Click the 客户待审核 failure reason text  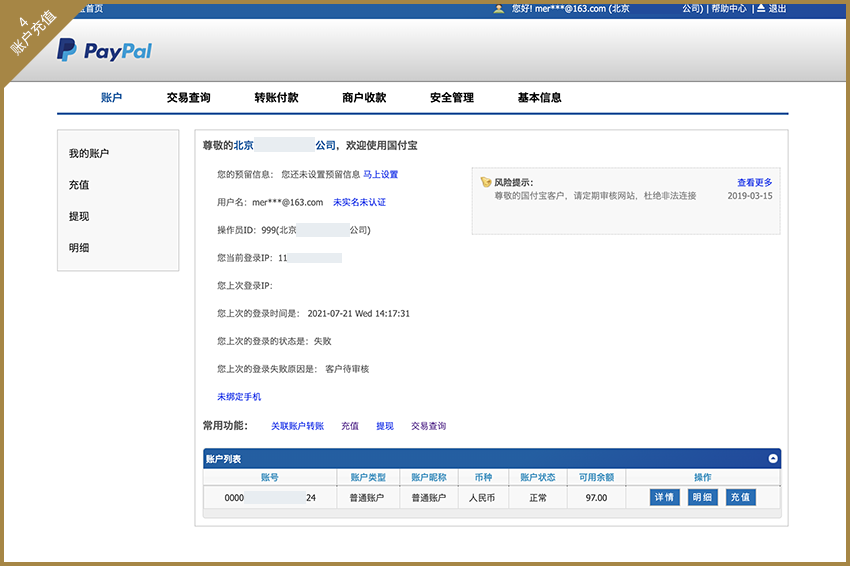point(347,369)
